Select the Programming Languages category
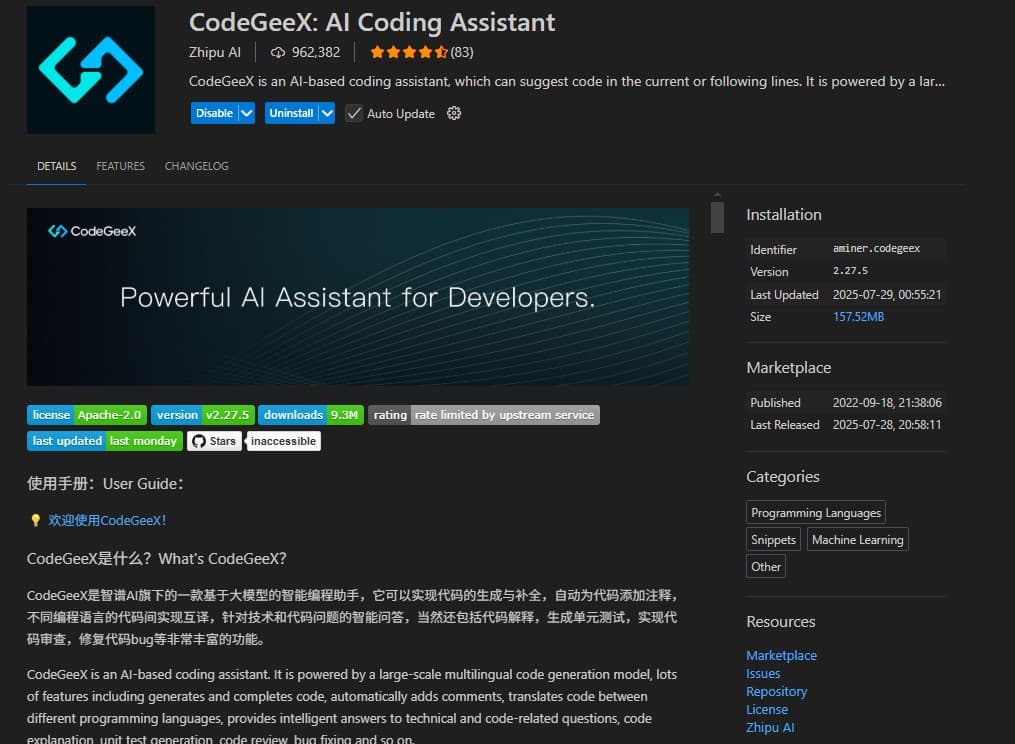Viewport: 1015px width, 744px height. click(816, 513)
